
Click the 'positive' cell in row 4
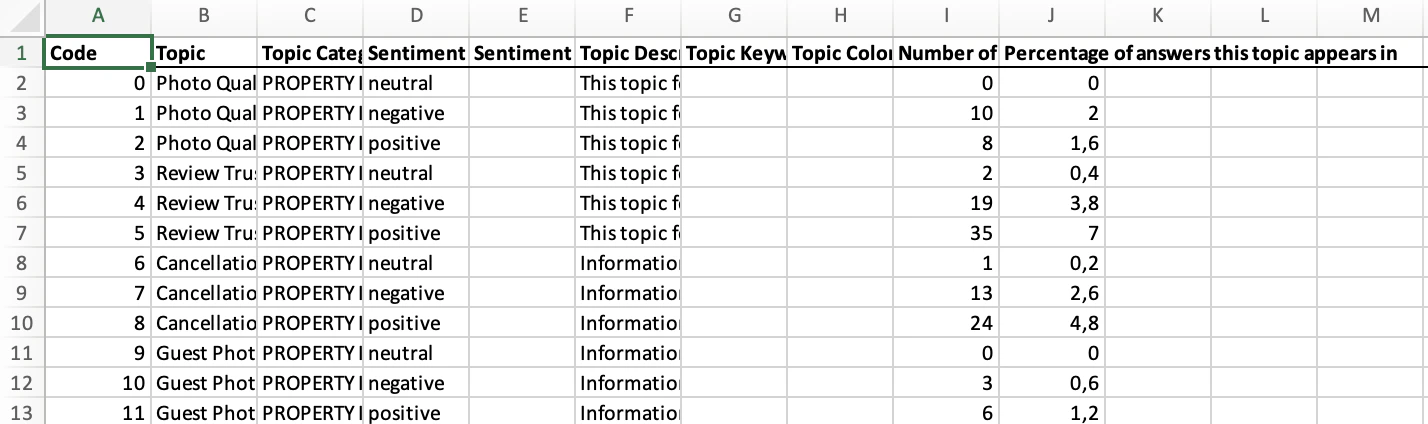pyautogui.click(x=416, y=143)
